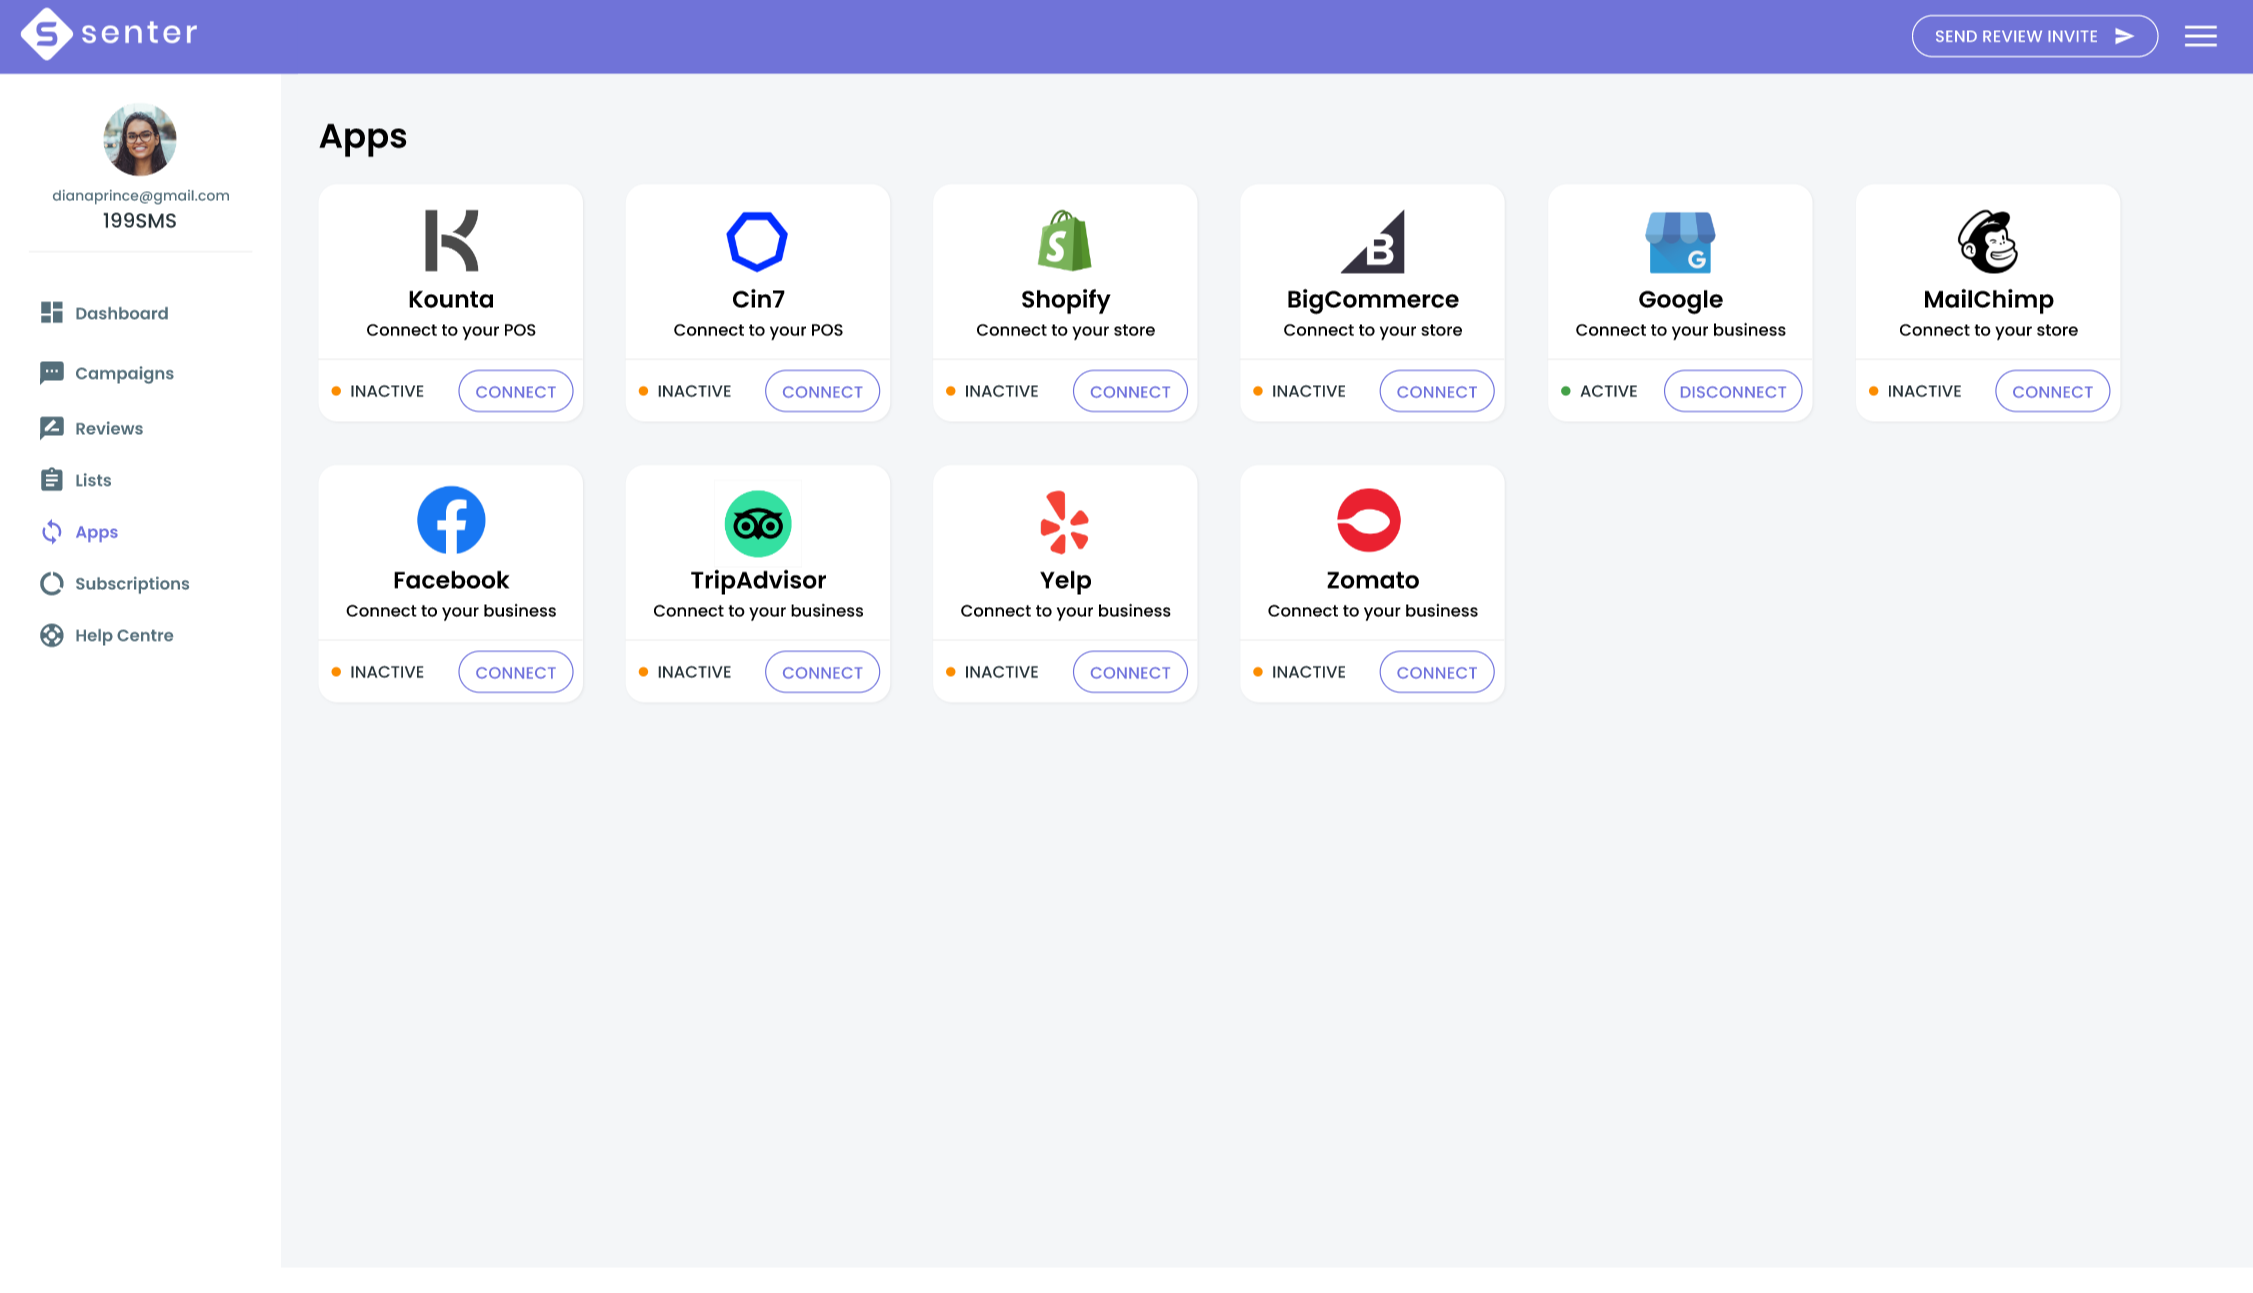Viewport: 2253px width, 1293px height.
Task: Open the Senter logo home icon
Action: pyautogui.click(x=46, y=33)
